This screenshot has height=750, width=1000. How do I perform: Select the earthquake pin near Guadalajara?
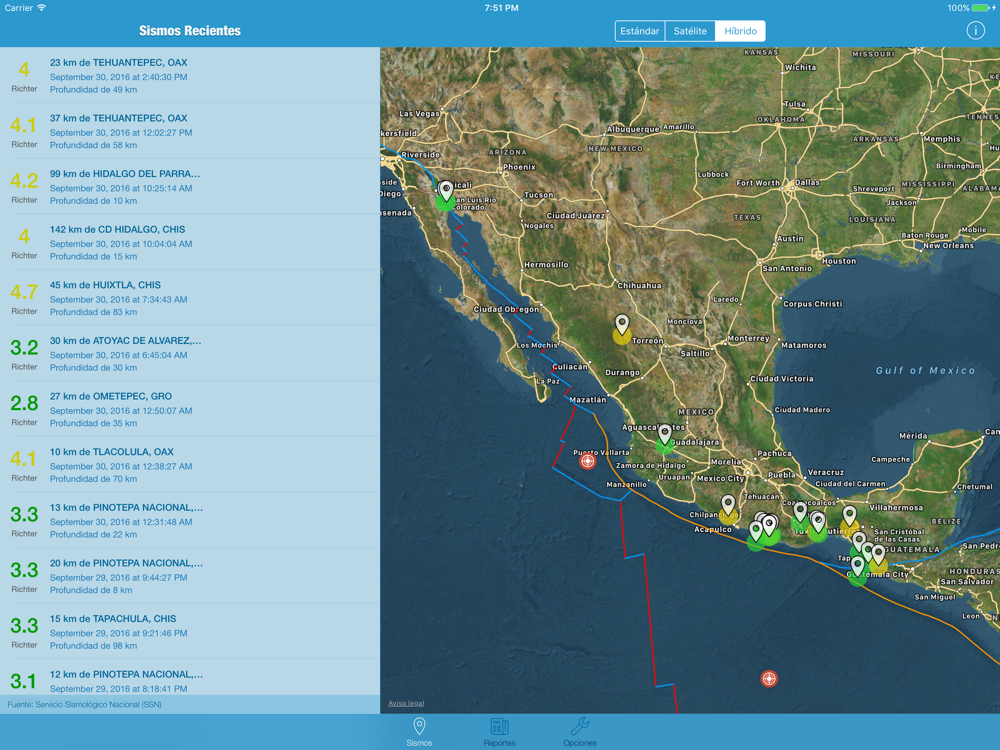tap(665, 434)
